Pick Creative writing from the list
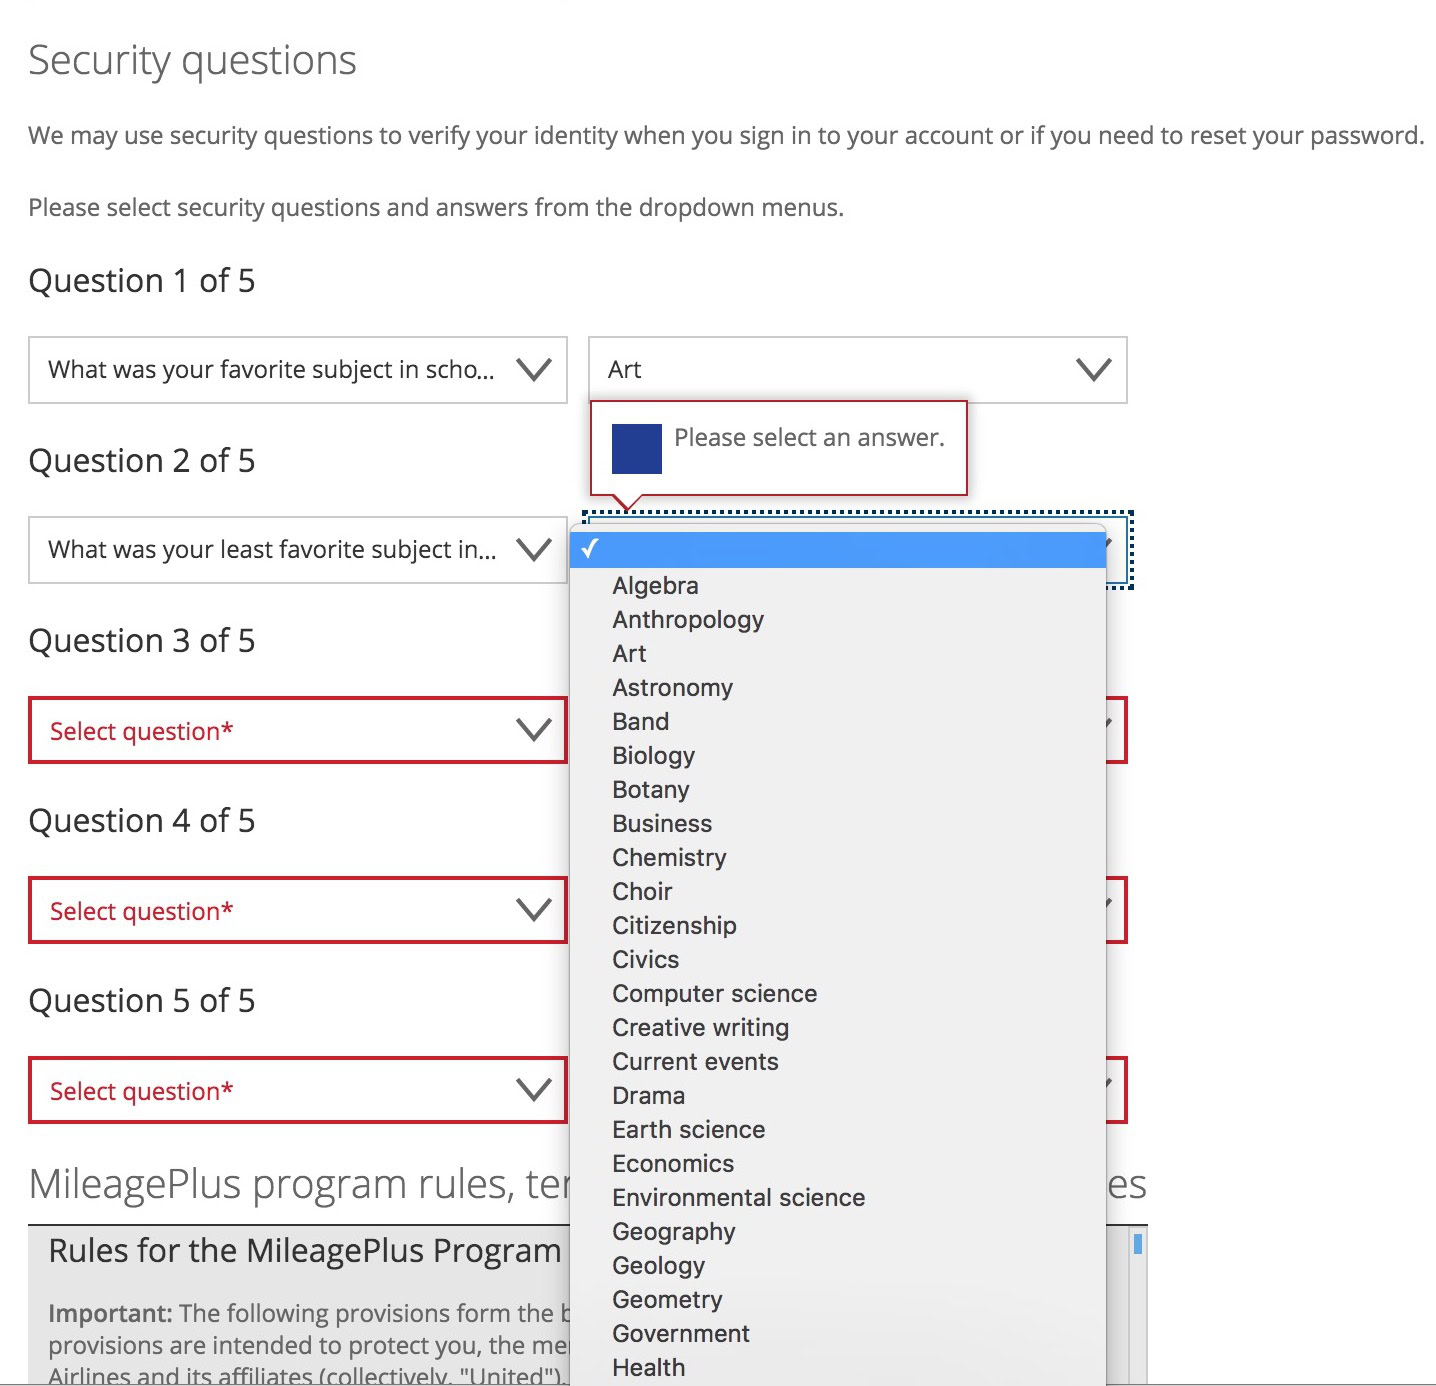The width and height of the screenshot is (1436, 1386). point(700,1028)
